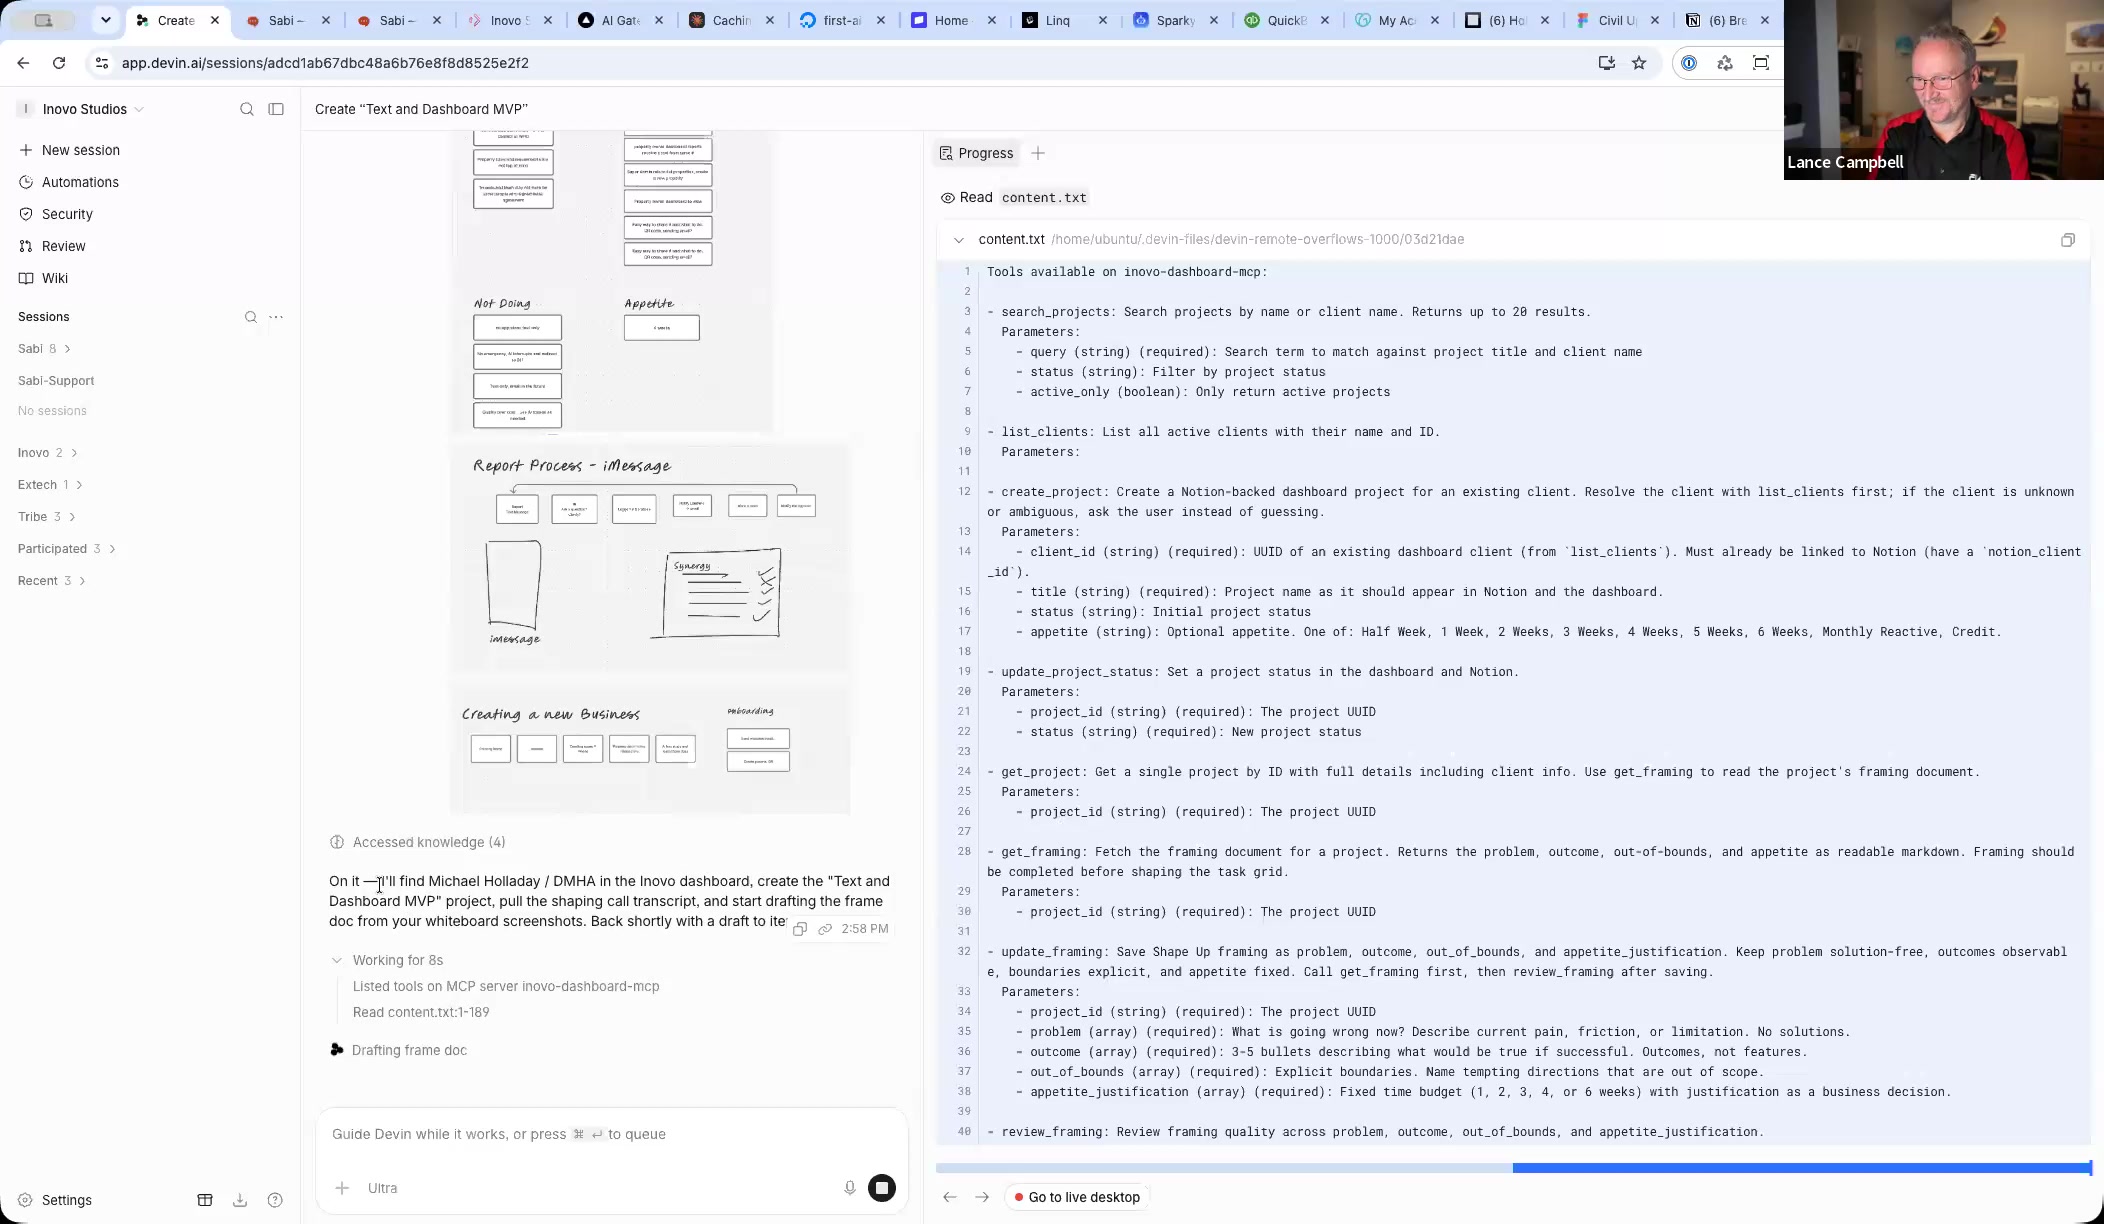Focus the Guide Devin message input
This screenshot has height=1224, width=2104.
[612, 1134]
